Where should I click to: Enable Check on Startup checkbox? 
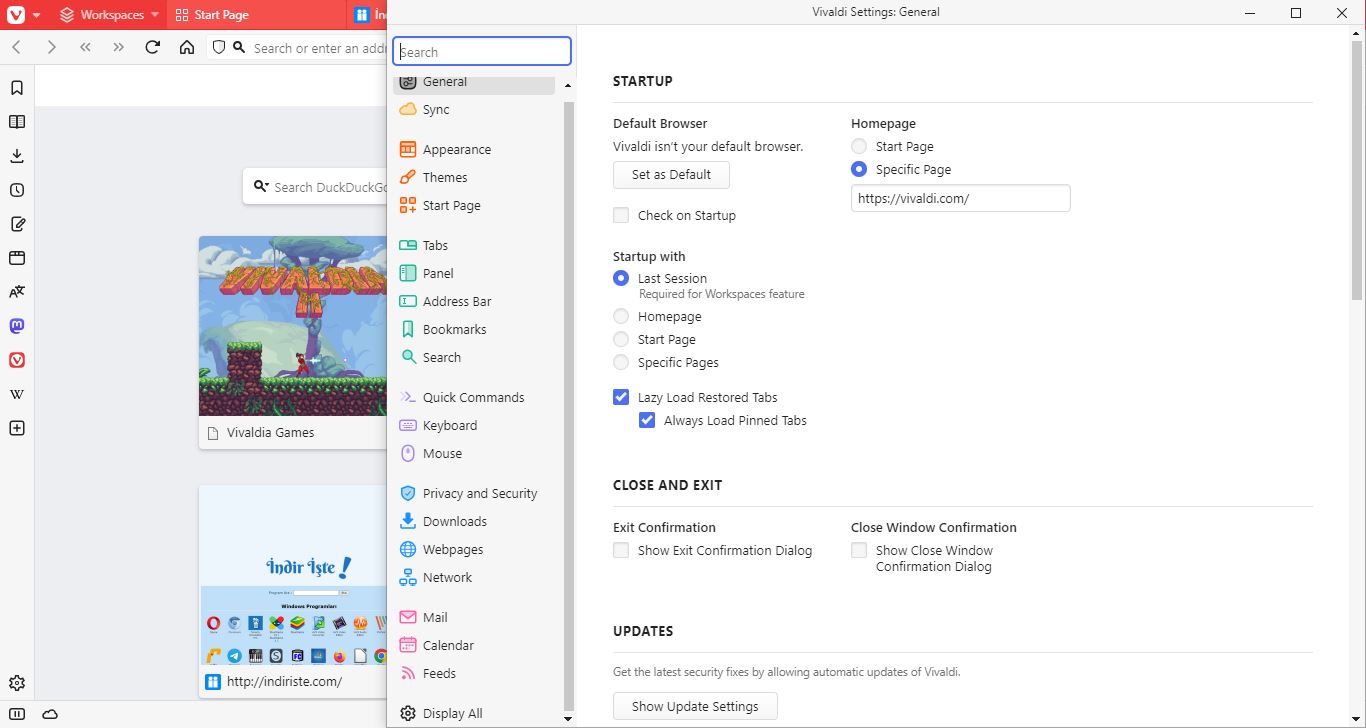(x=621, y=215)
